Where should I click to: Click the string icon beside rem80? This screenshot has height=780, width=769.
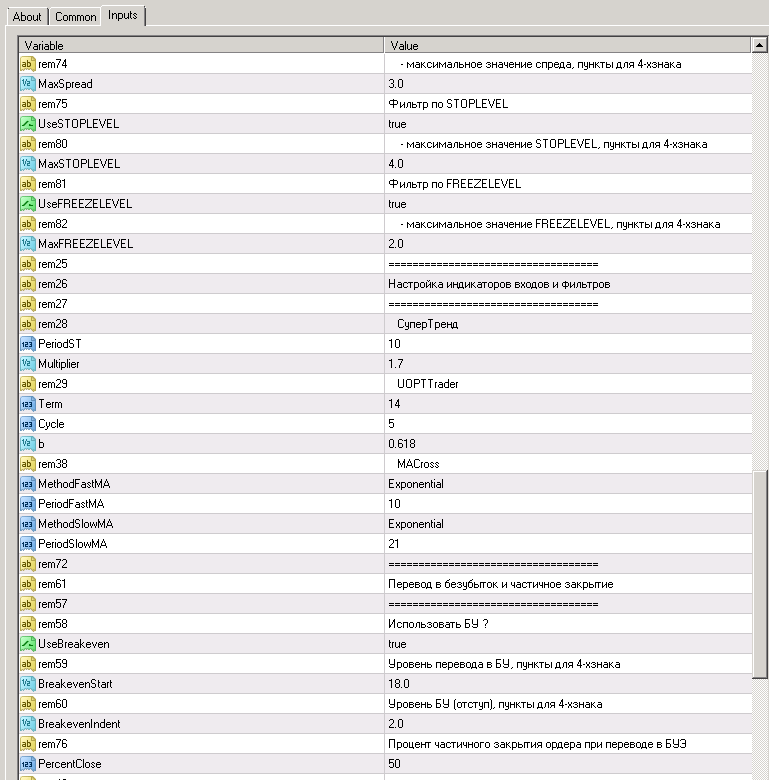point(28,144)
